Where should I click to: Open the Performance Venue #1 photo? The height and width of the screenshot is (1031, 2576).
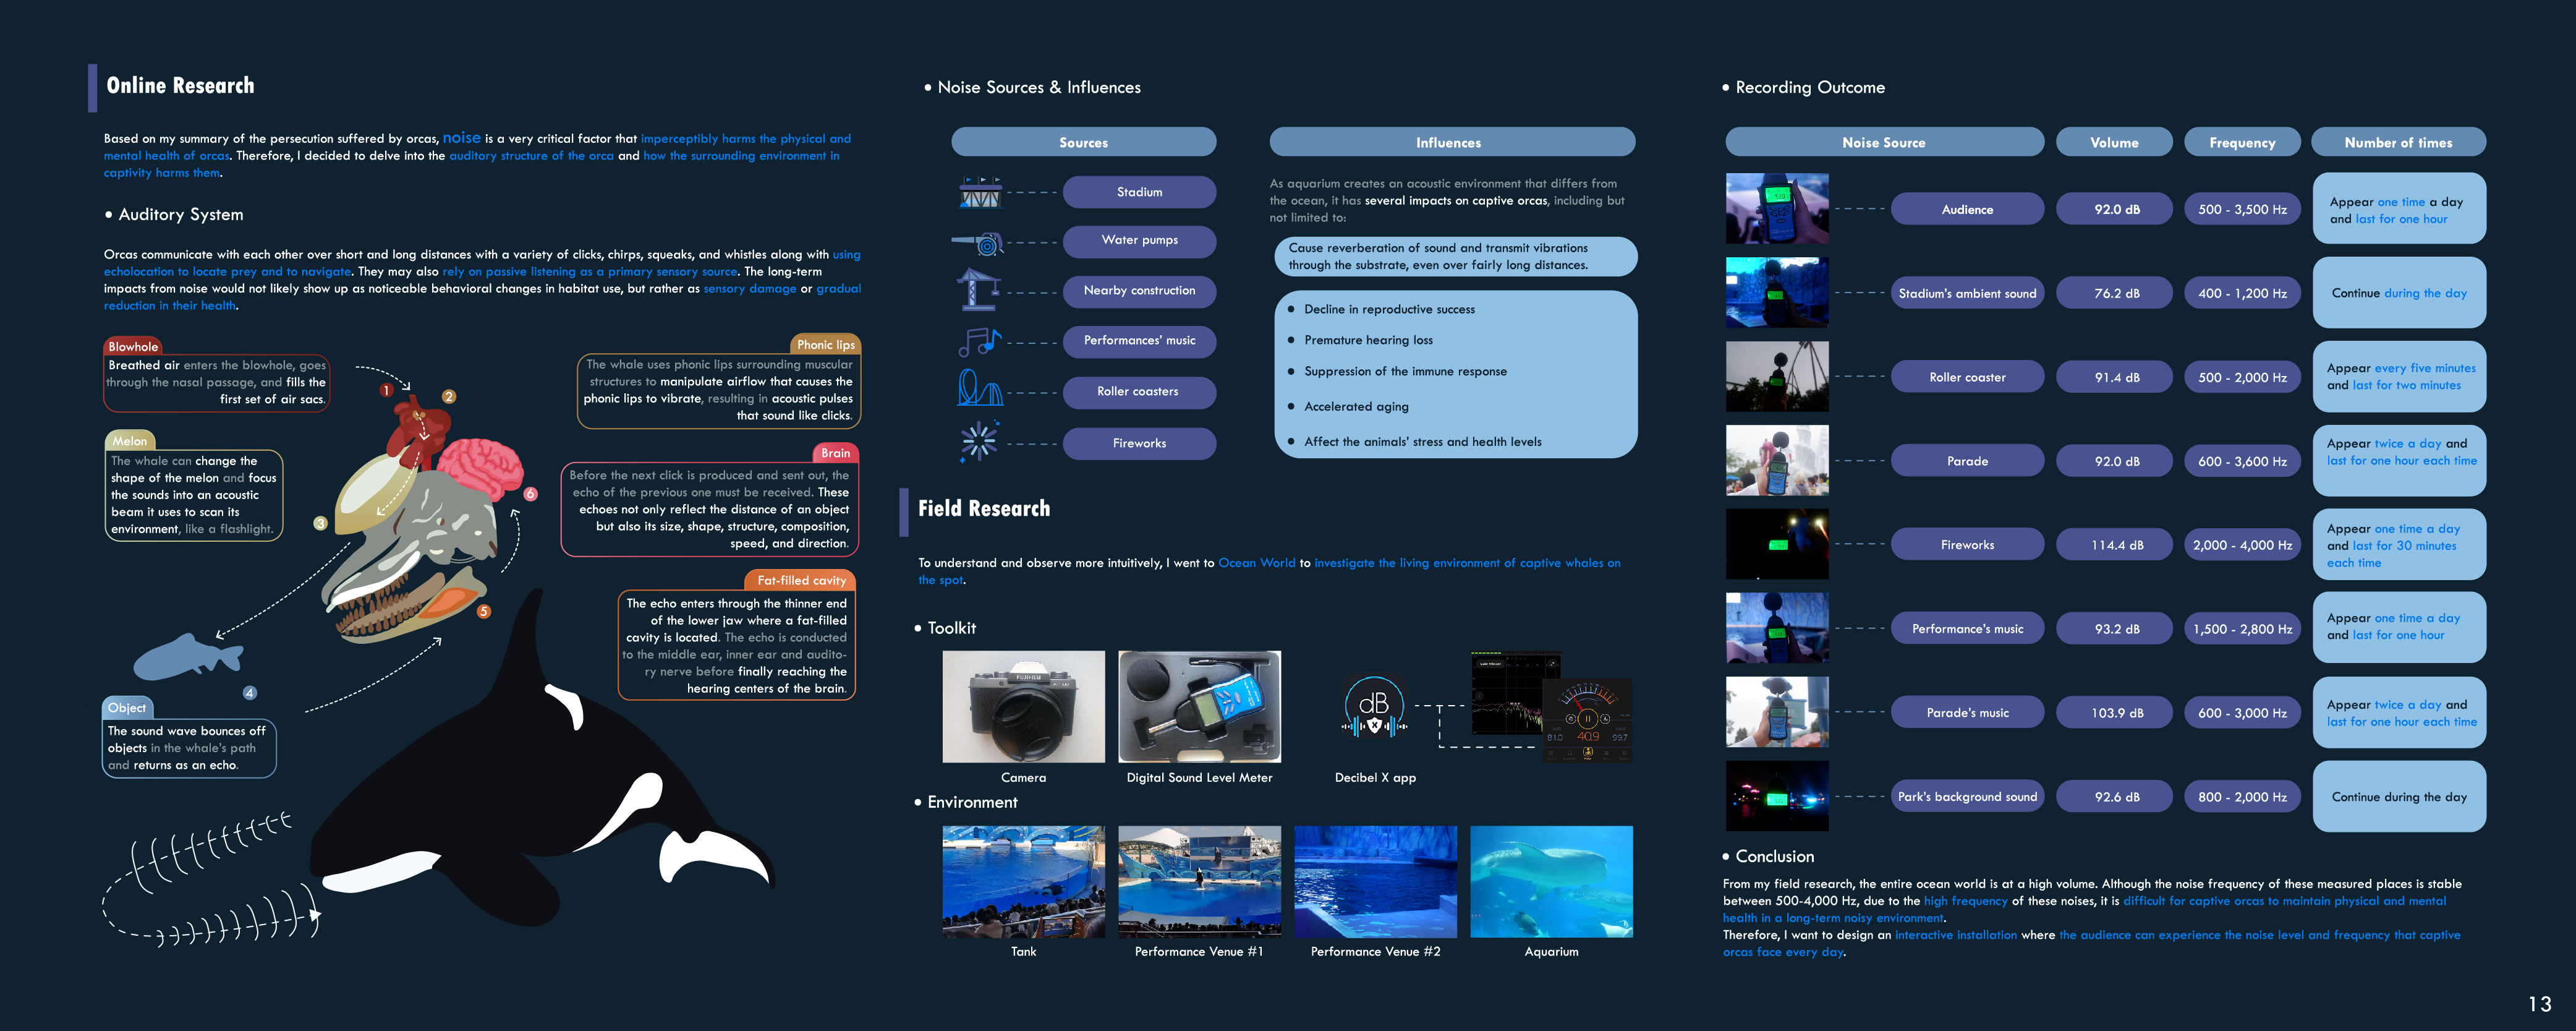[1199, 881]
